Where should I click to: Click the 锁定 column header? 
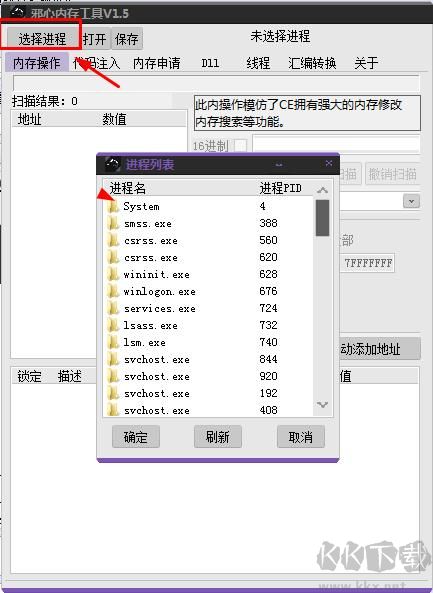point(29,376)
